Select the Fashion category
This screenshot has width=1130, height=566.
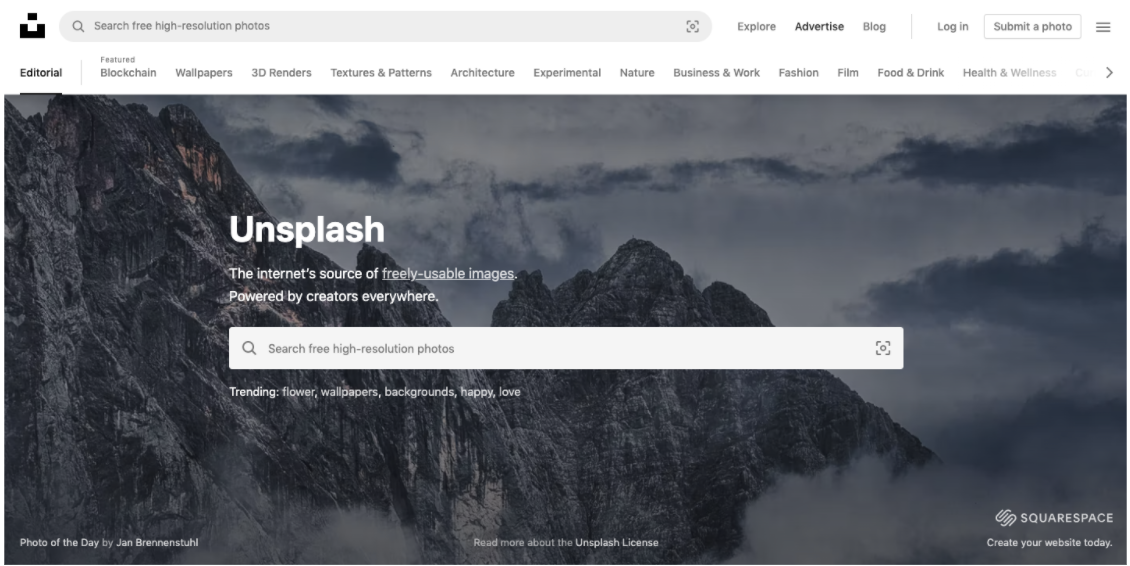click(x=798, y=73)
